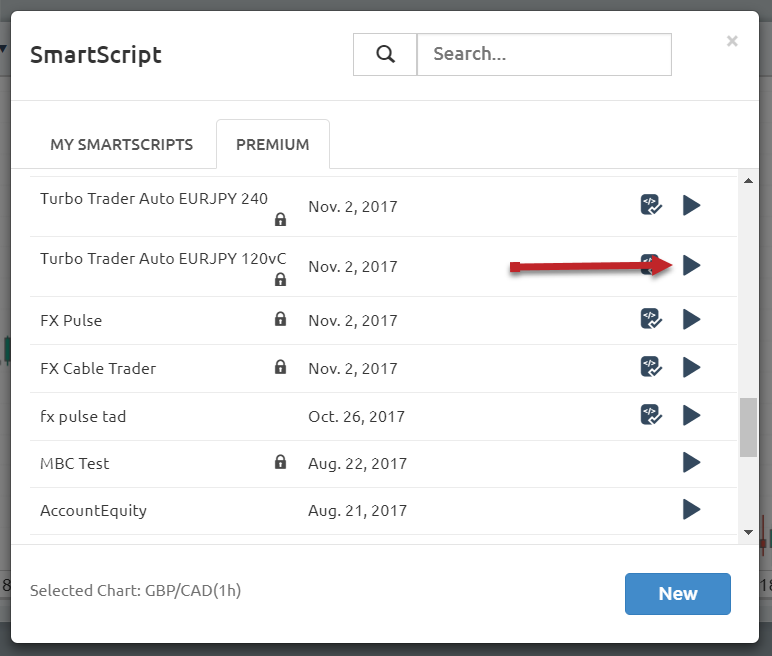
Task: Focus the Search input field
Action: point(544,54)
